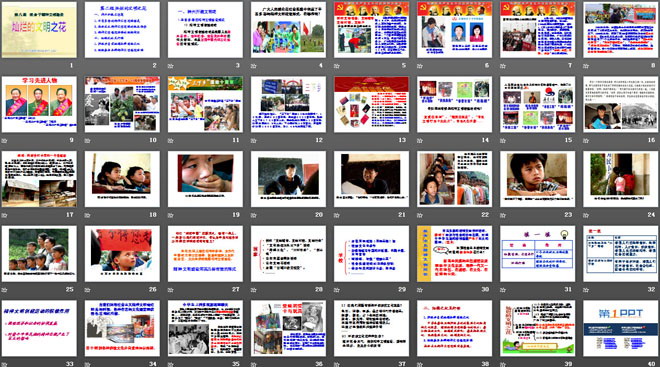
Task: Click the animation star under slide 4
Action: tap(253, 66)
